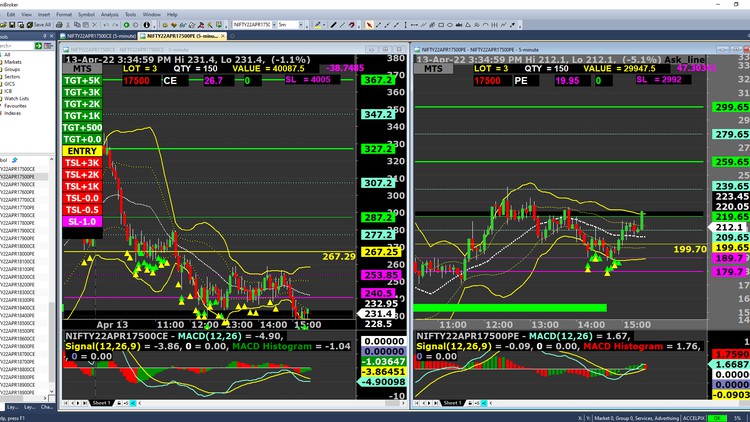The width and height of the screenshot is (750, 422).
Task: Click the Save All toolbar button
Action: click(x=40, y=25)
